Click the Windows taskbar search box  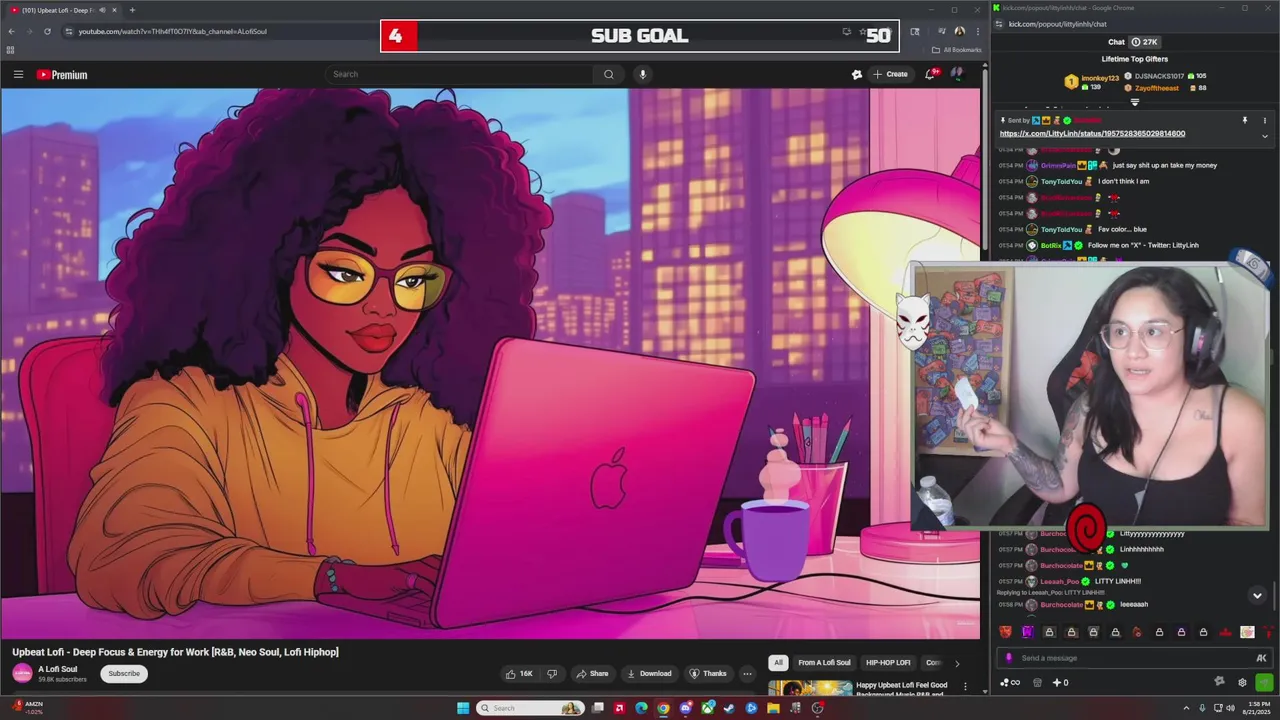[530, 708]
